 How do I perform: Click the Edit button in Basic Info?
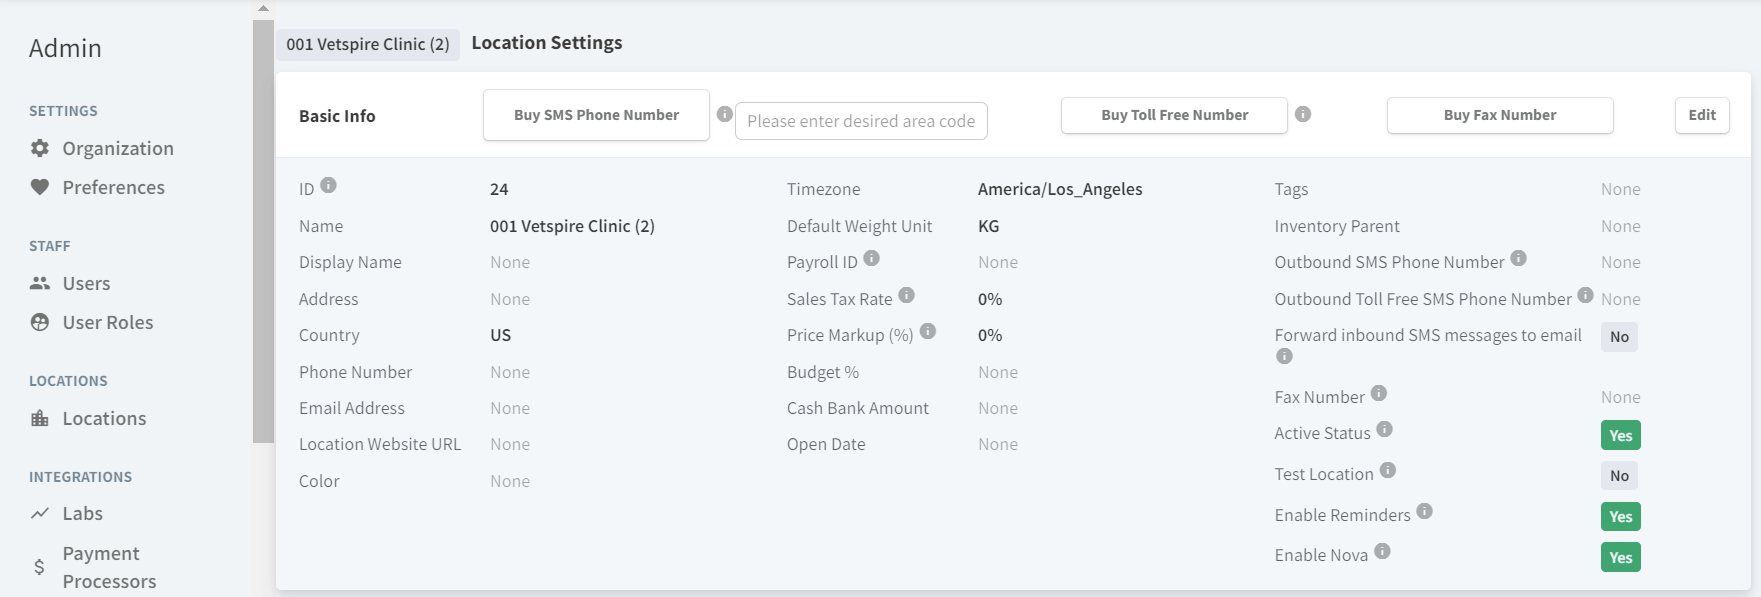click(1701, 115)
